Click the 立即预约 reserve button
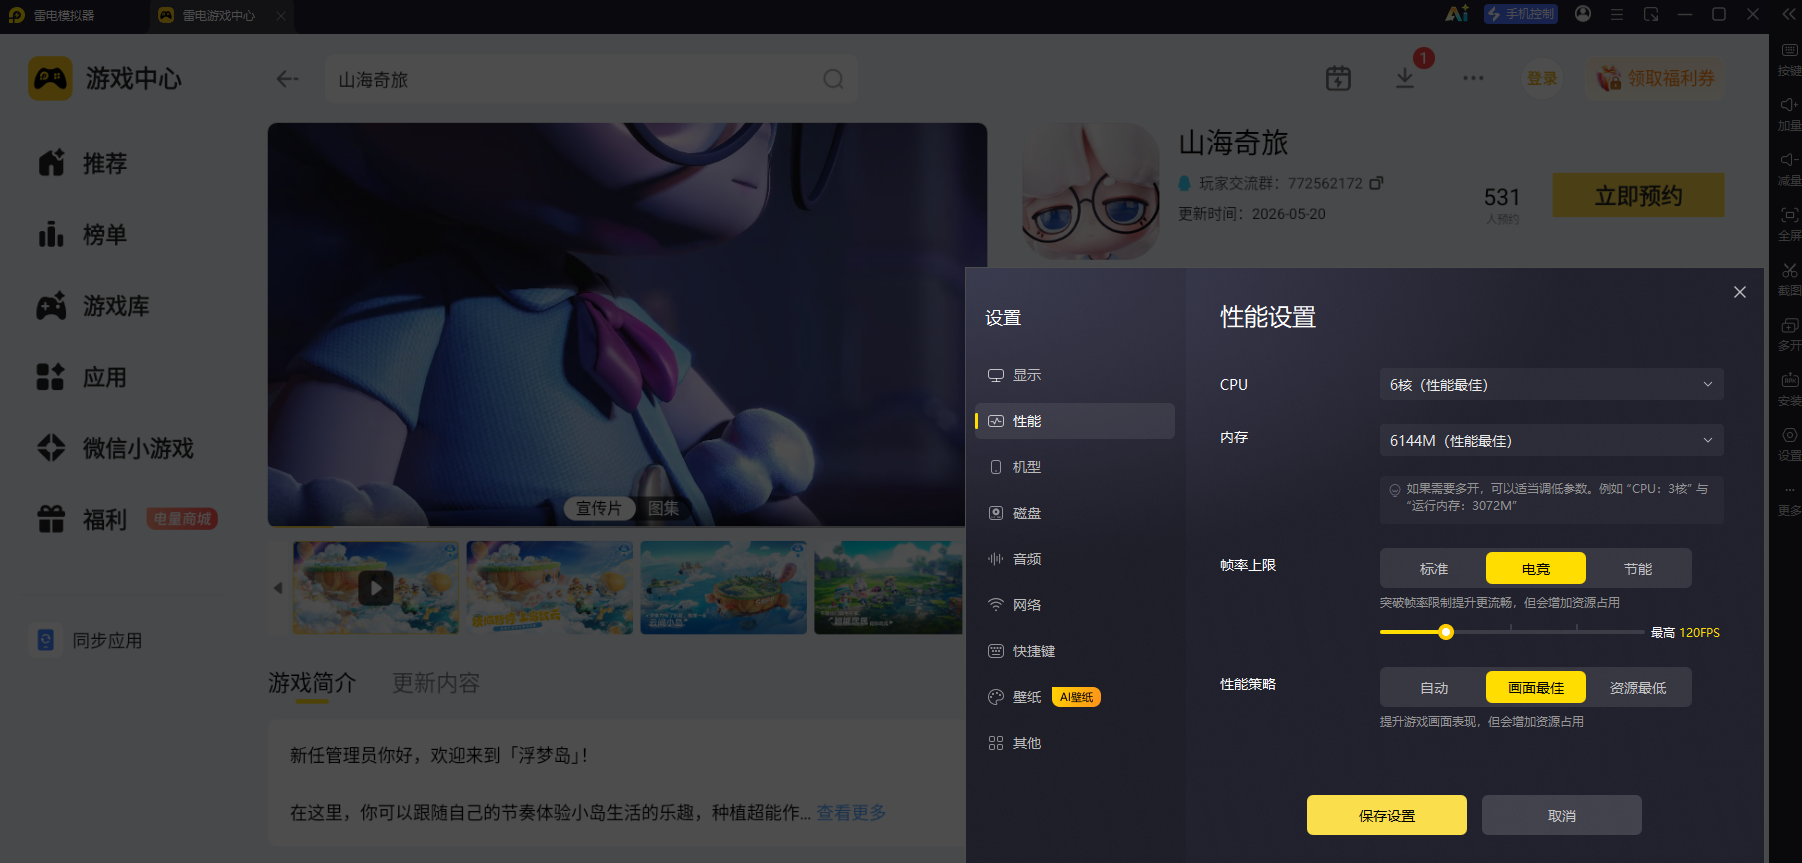 point(1638,195)
